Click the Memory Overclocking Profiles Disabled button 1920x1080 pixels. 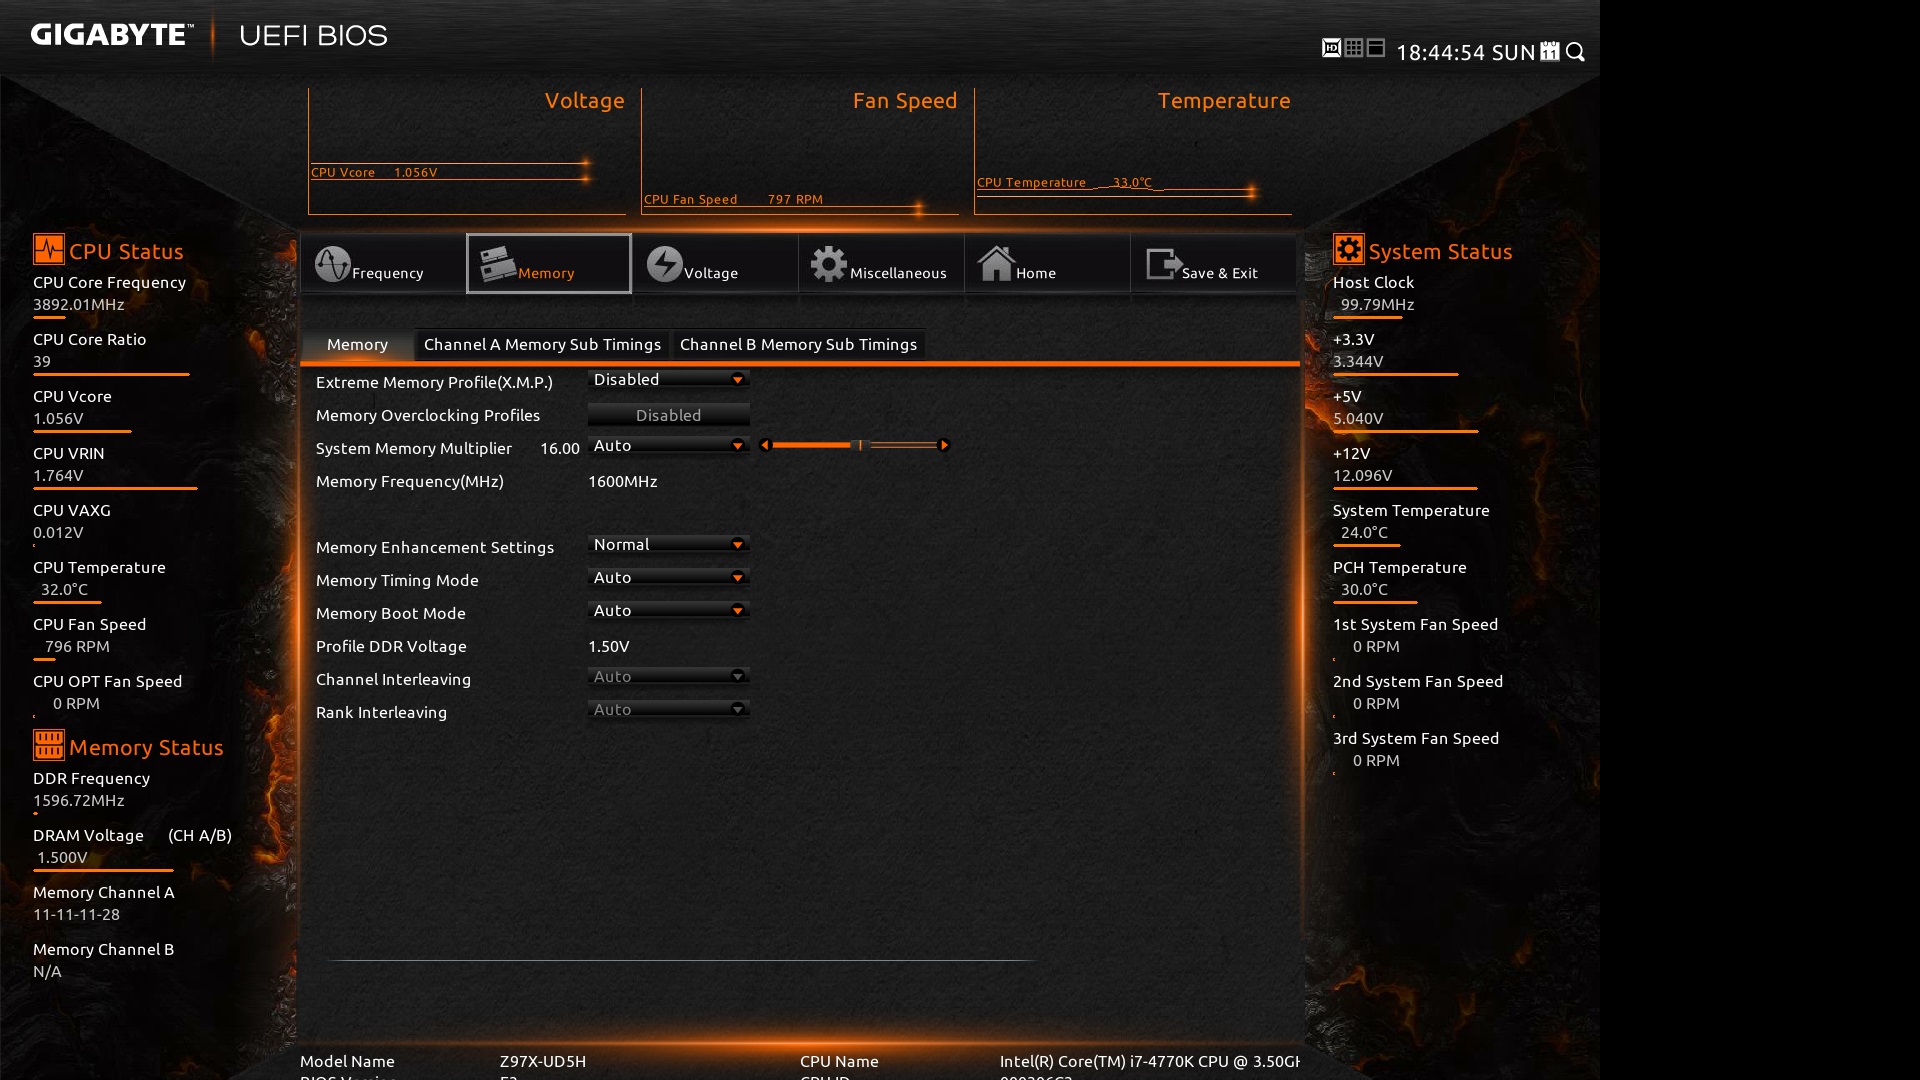[668, 415]
